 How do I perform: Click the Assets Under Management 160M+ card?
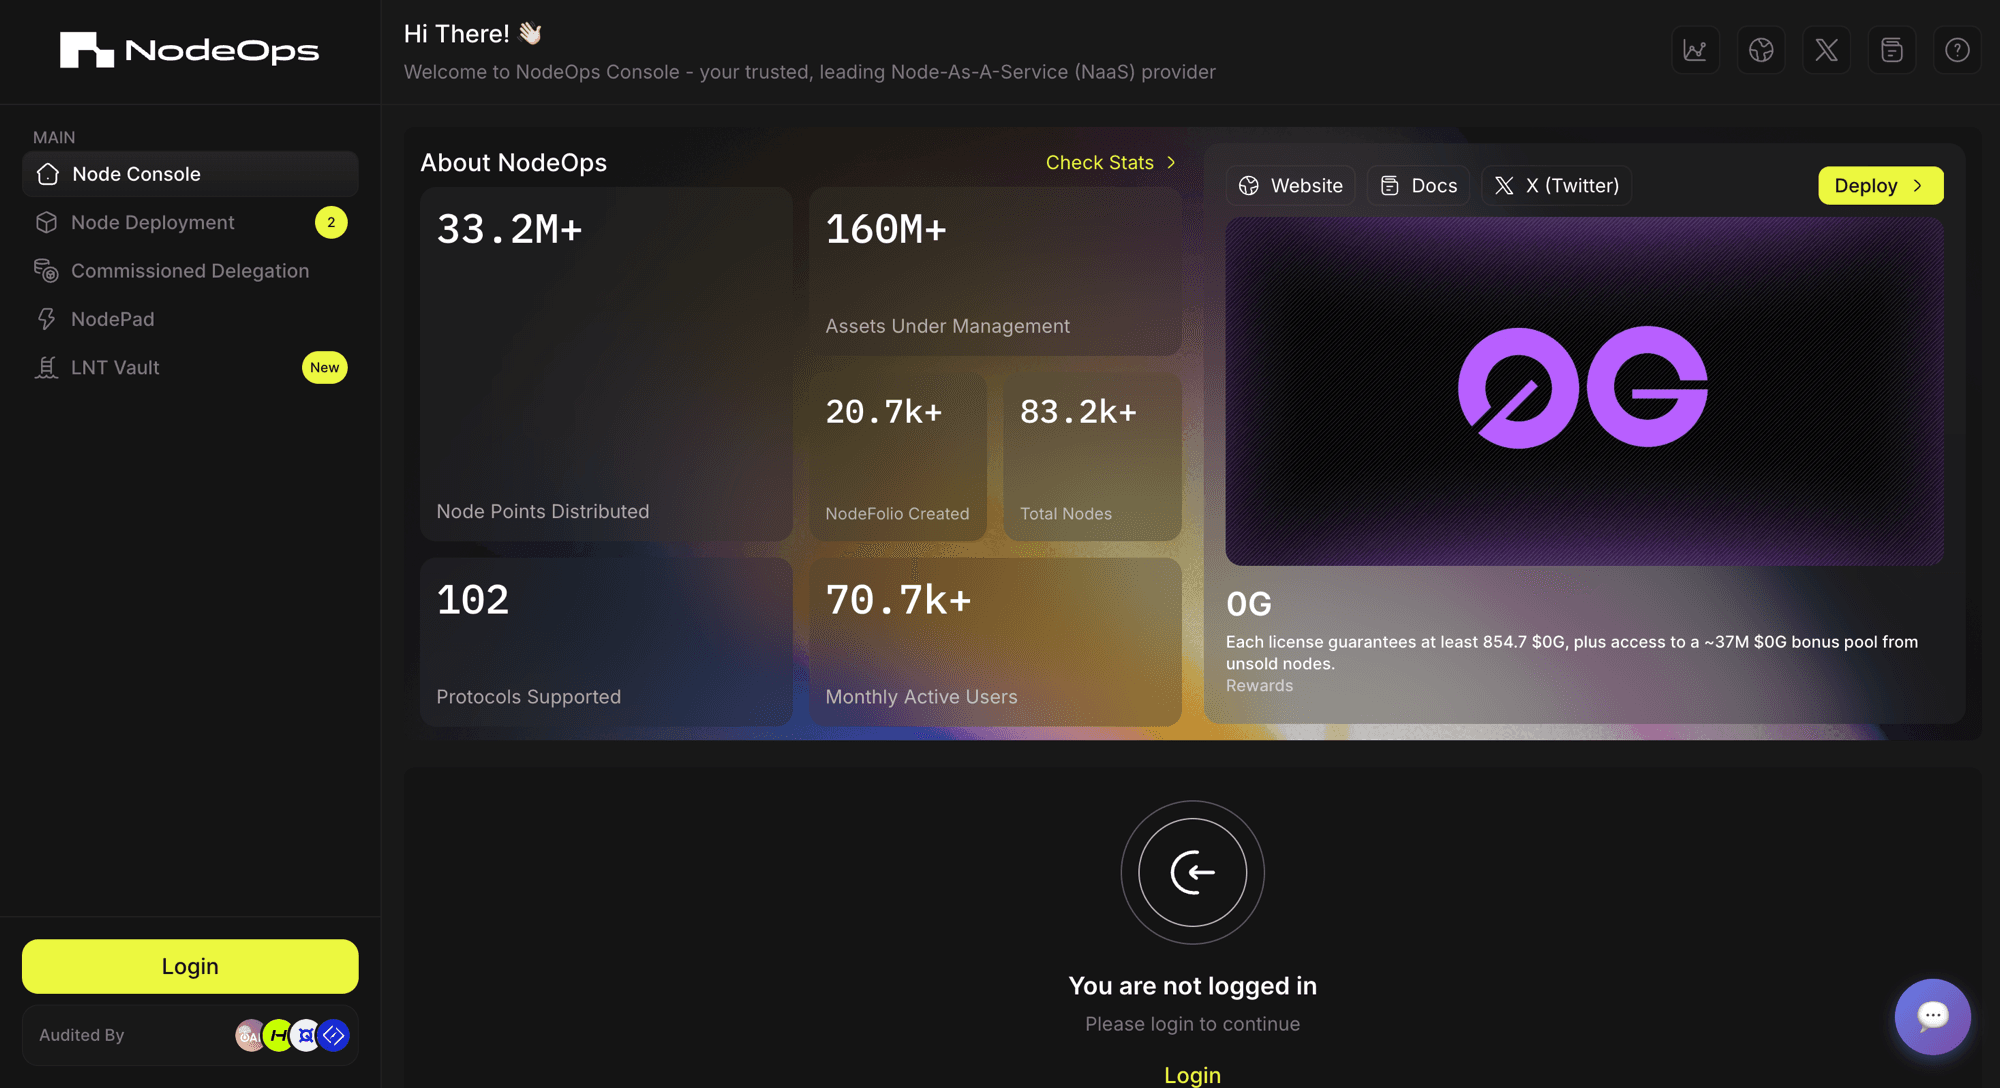pos(995,271)
